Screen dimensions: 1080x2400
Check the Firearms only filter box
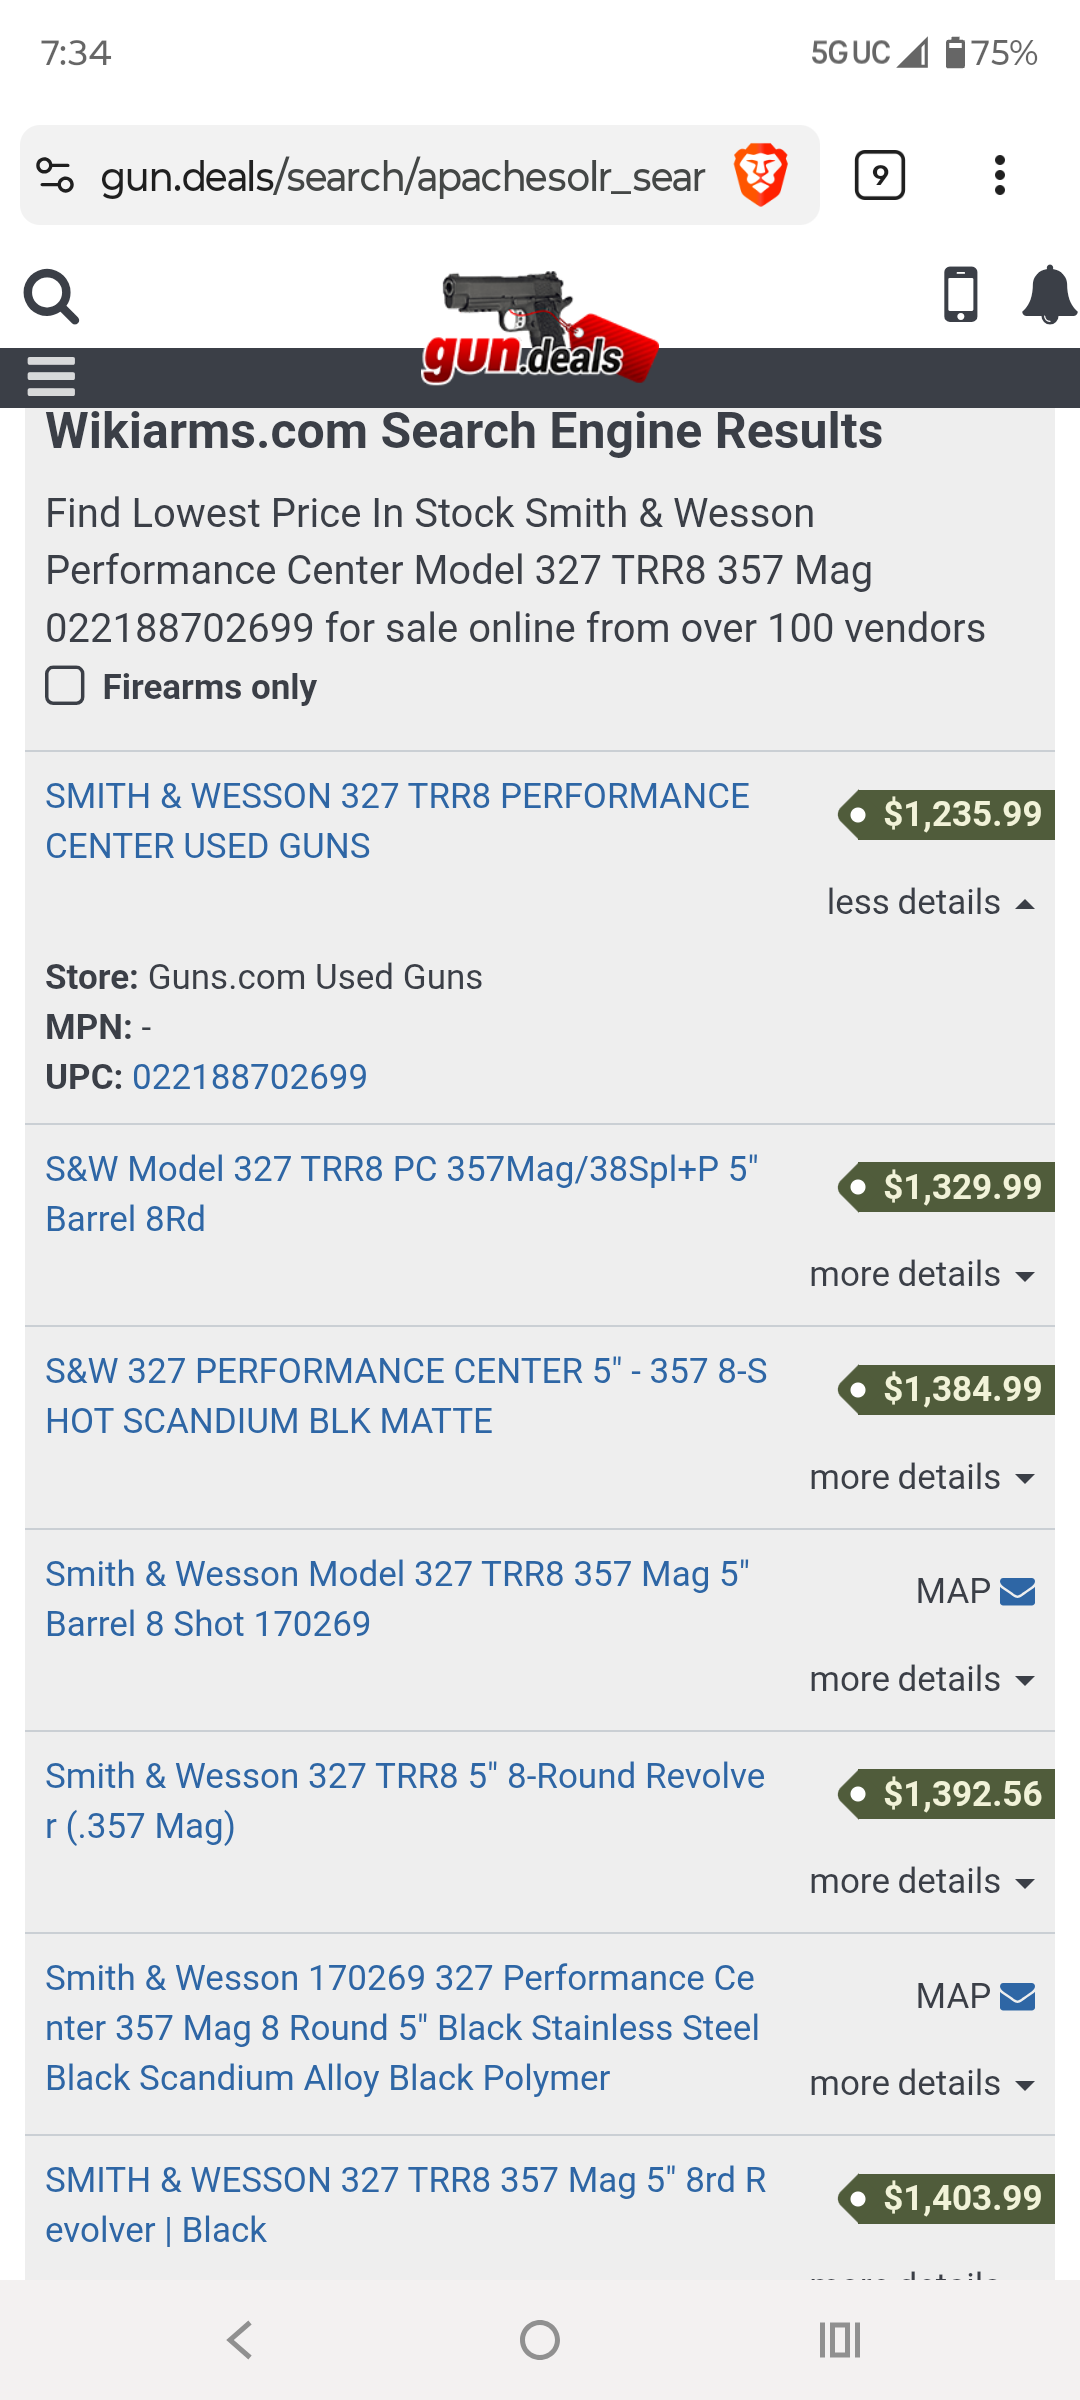pos(65,686)
